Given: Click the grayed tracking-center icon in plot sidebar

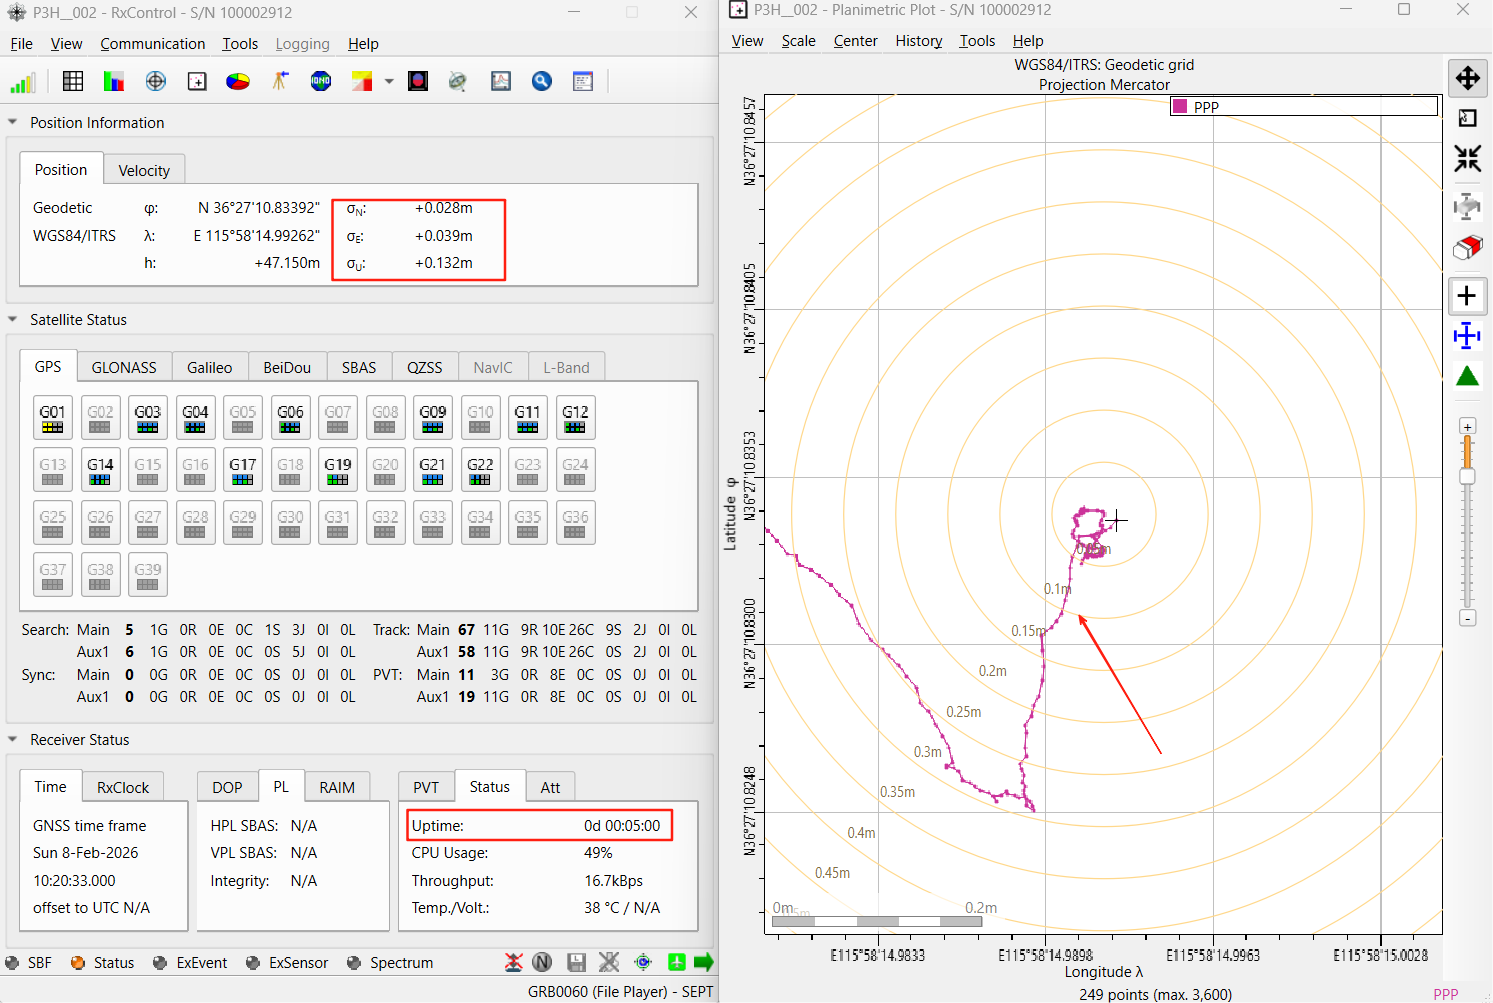Looking at the screenshot, I should [1467, 207].
